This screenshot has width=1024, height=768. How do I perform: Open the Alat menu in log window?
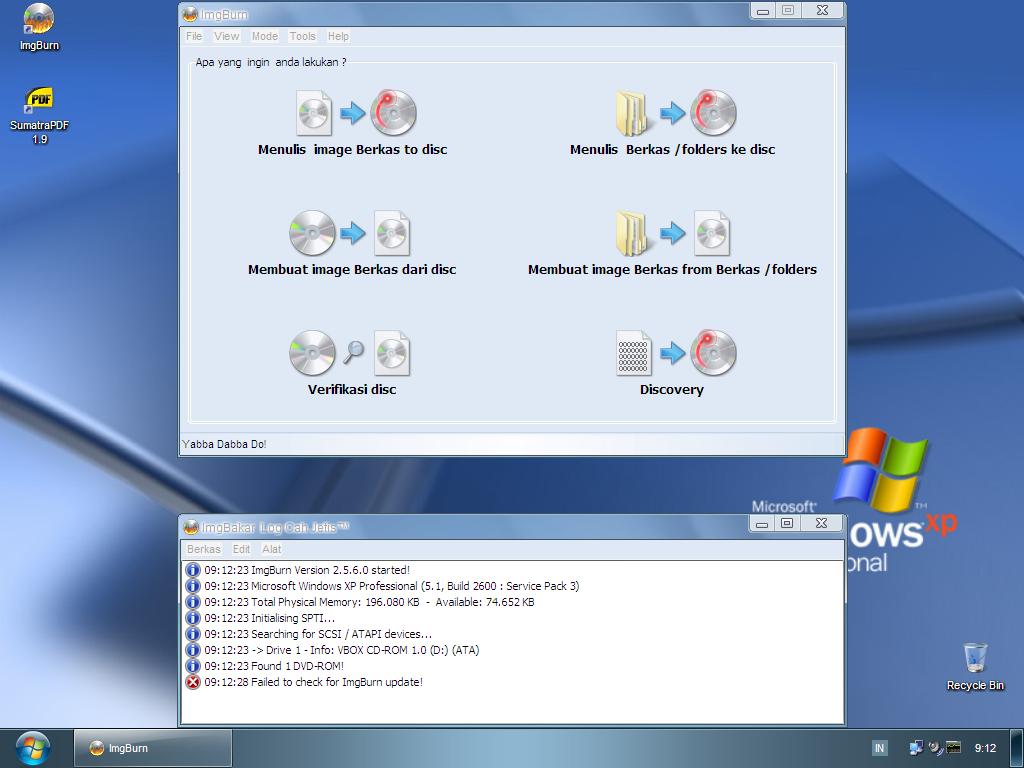click(x=272, y=549)
